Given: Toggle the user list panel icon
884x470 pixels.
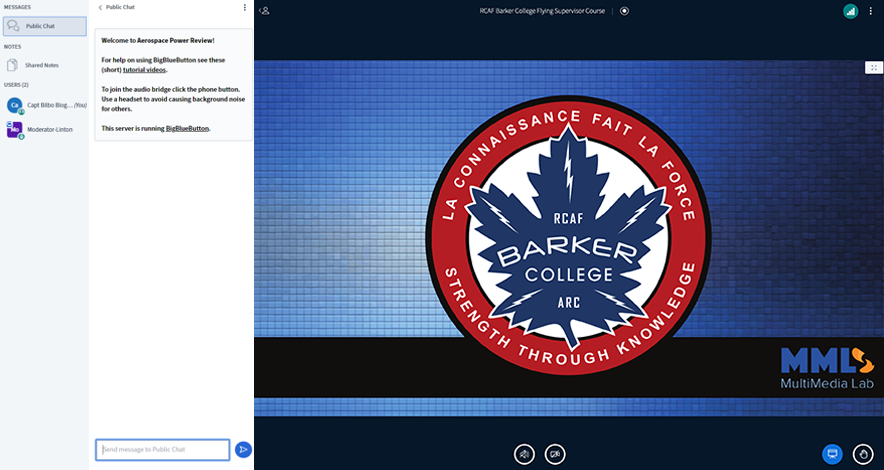Looking at the screenshot, I should (x=264, y=11).
